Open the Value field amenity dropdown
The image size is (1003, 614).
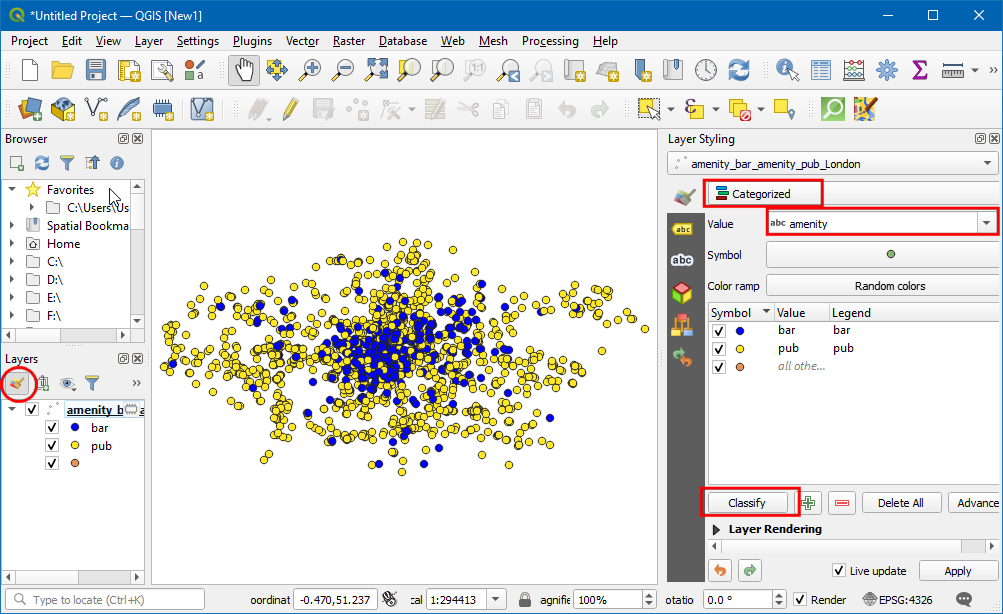coord(988,224)
